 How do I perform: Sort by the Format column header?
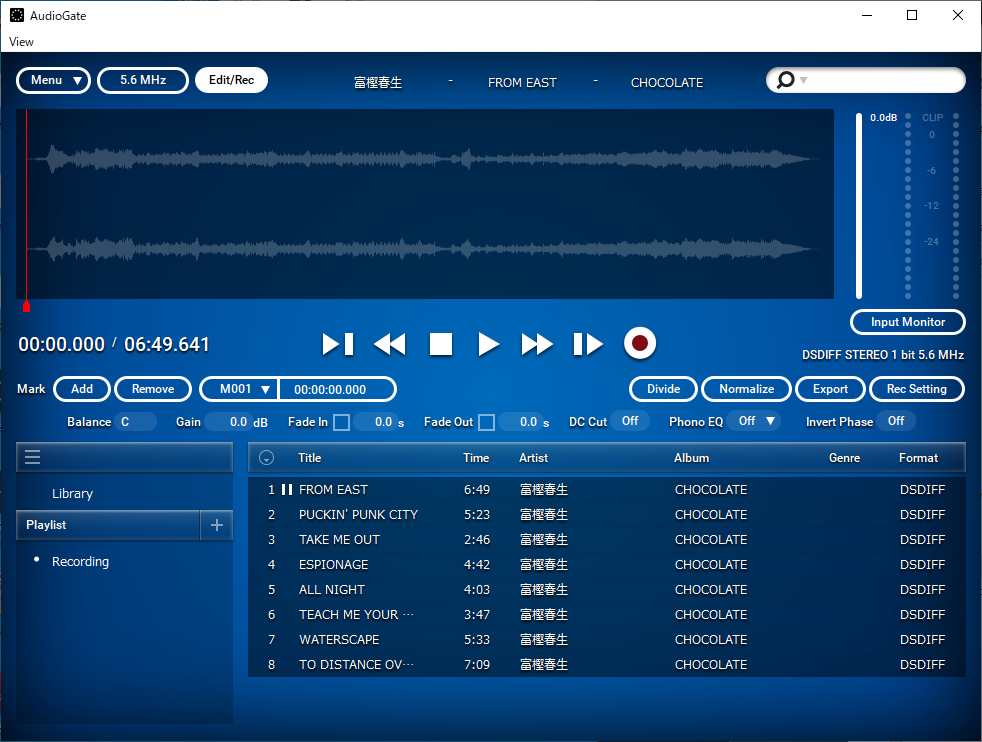click(918, 458)
